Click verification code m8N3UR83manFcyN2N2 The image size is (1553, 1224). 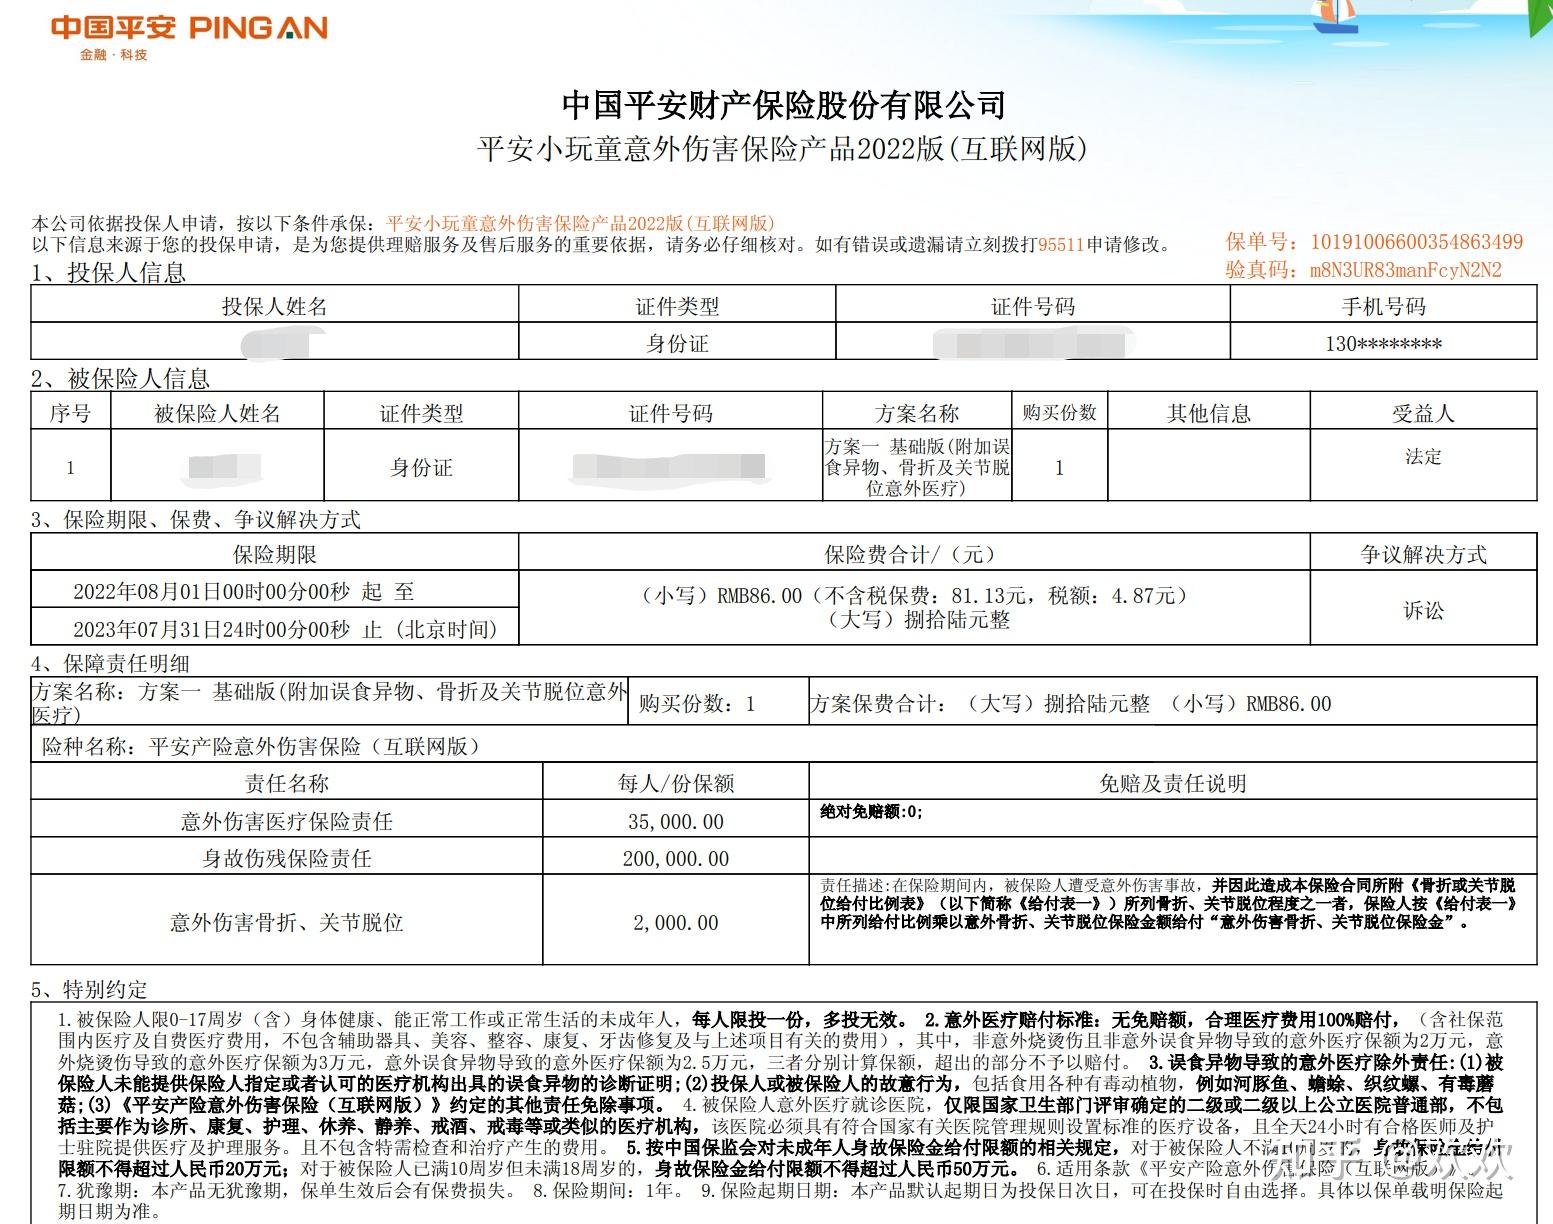[x=1405, y=270]
